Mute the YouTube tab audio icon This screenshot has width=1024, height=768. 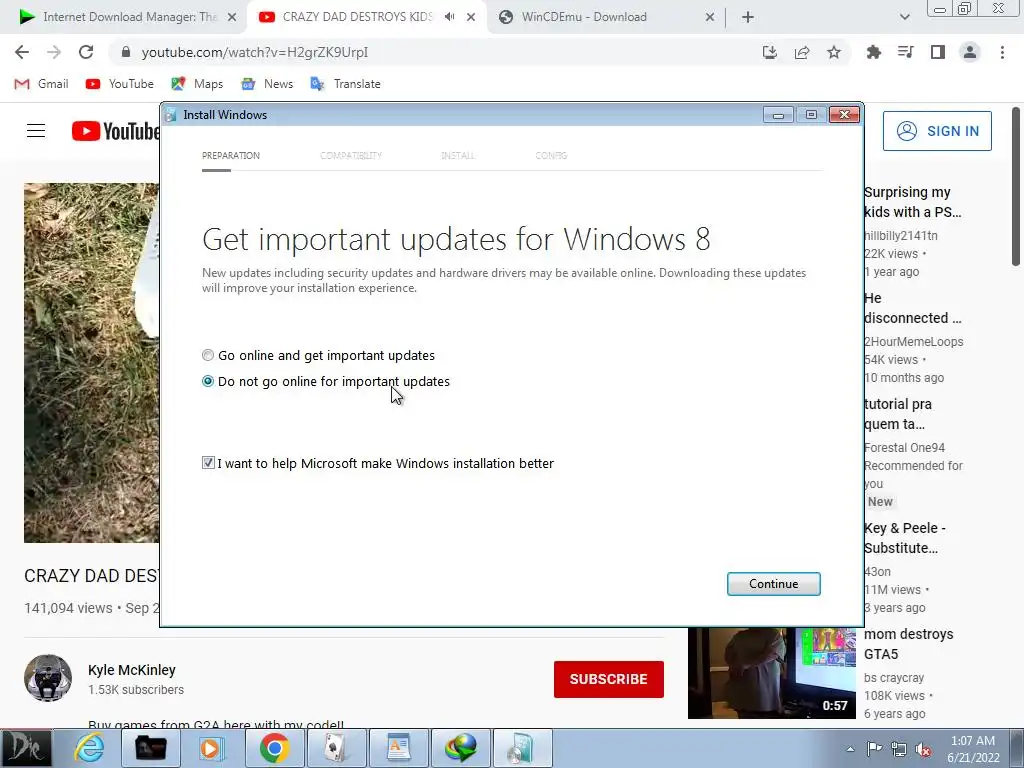point(449,17)
